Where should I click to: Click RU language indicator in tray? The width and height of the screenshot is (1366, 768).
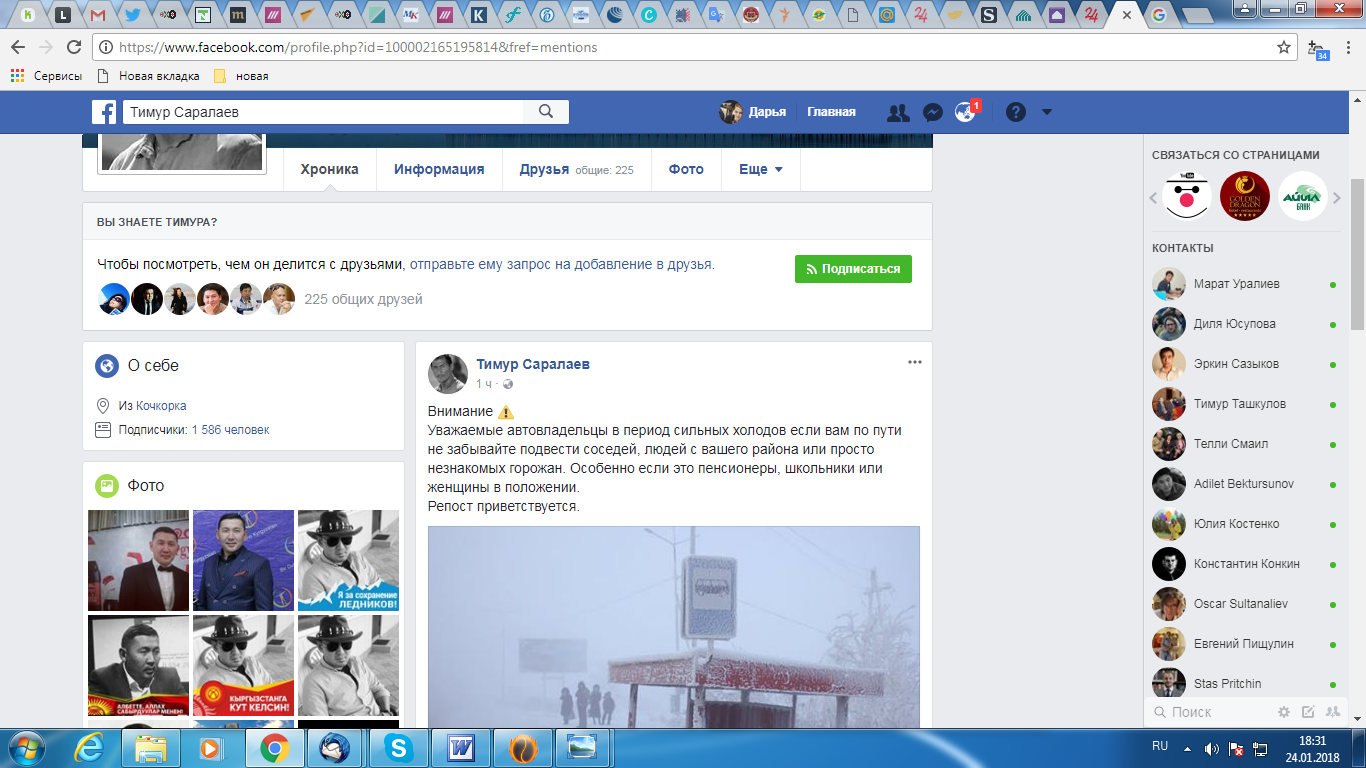point(1160,746)
